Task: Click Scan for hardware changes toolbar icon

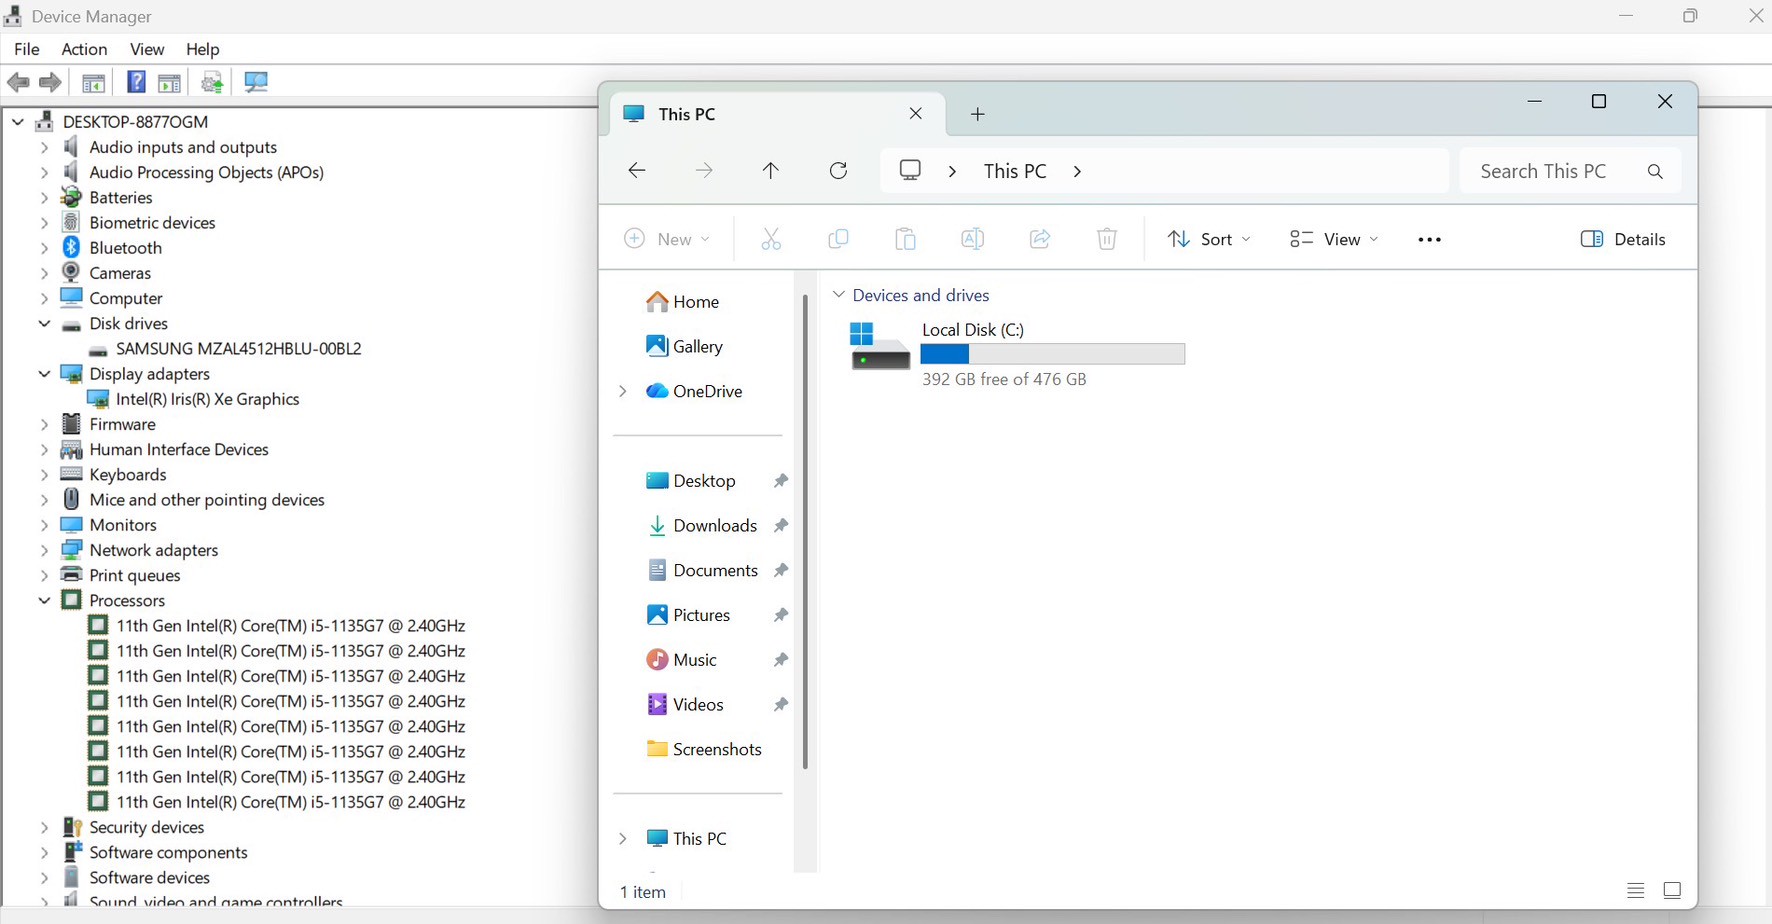Action: click(256, 82)
